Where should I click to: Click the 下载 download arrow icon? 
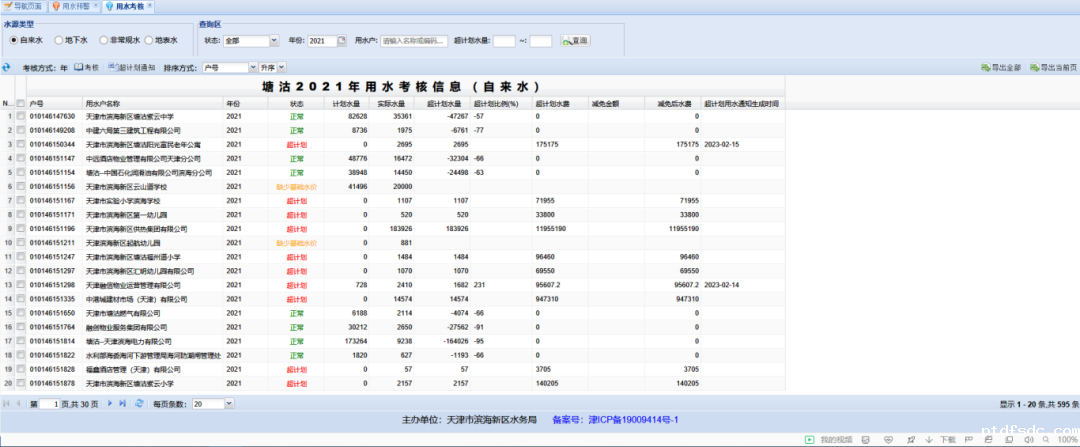tap(928, 439)
